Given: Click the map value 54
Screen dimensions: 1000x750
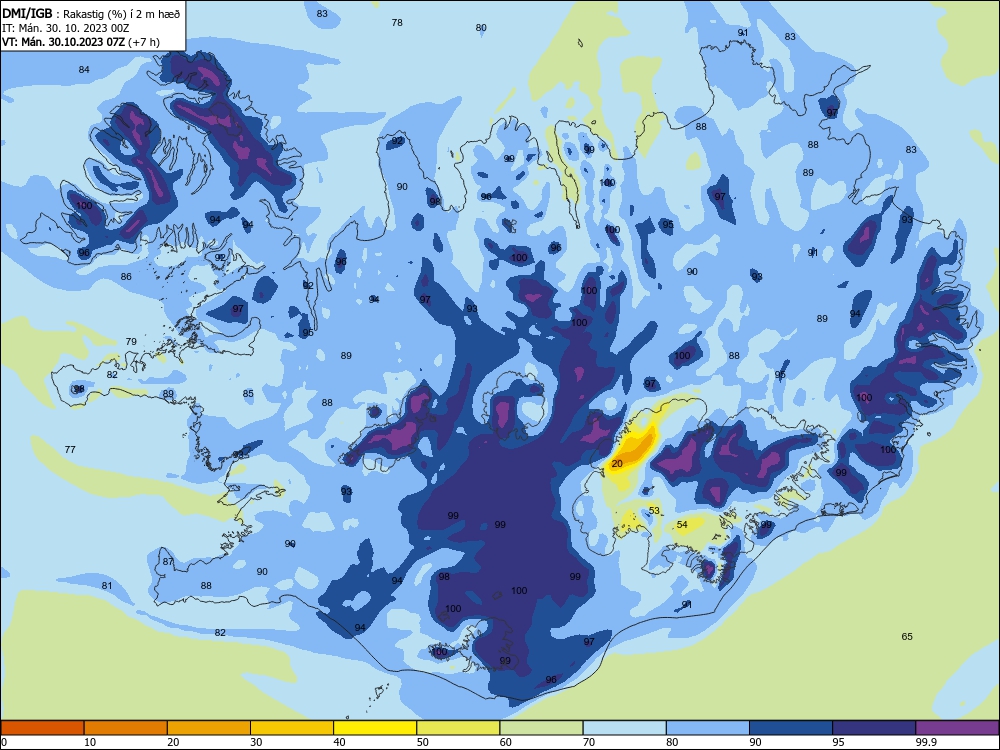Looking at the screenshot, I should [682, 524].
